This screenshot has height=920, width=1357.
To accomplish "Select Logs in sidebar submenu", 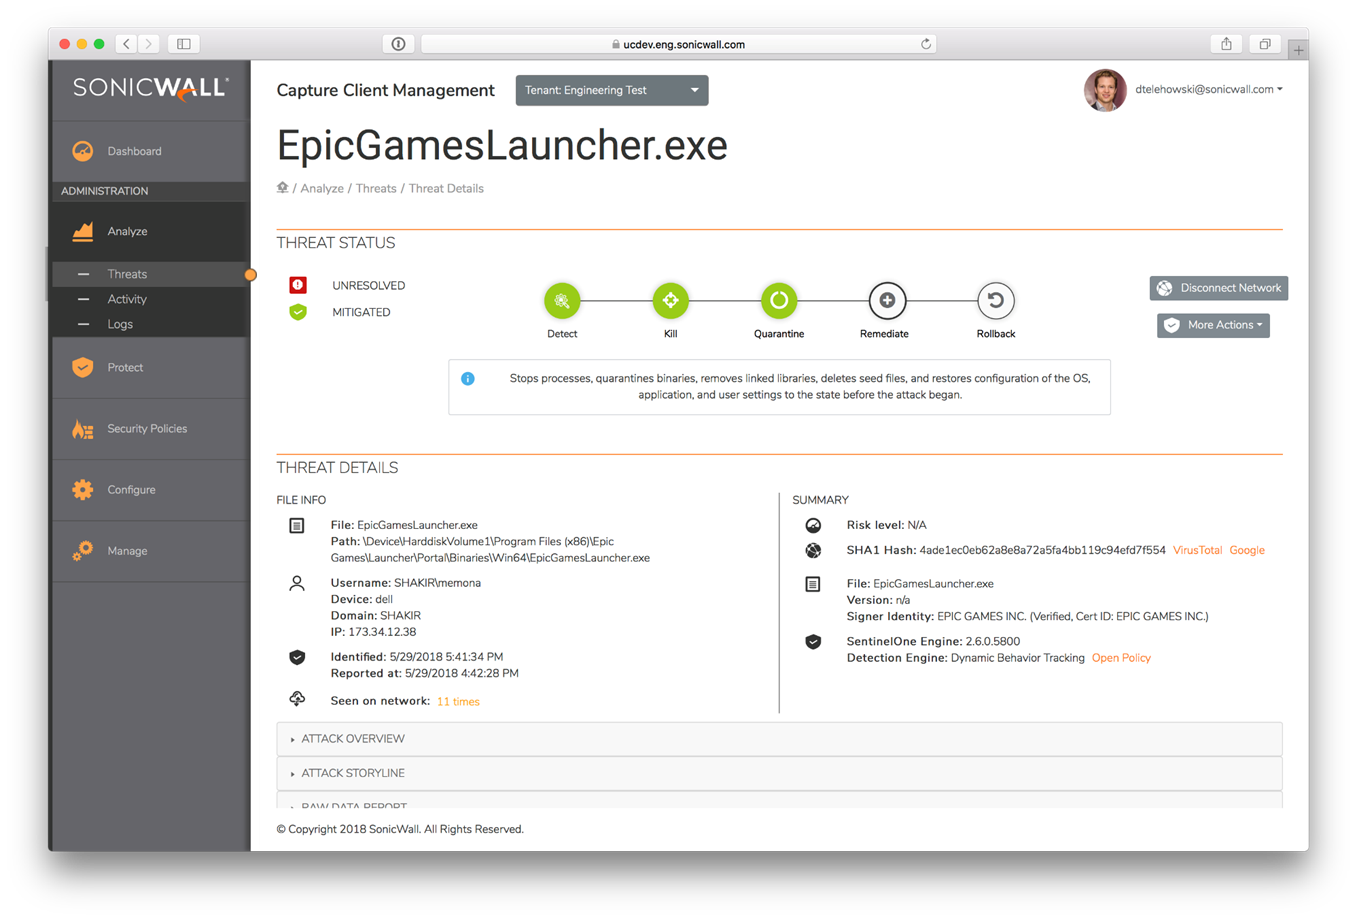I will tap(120, 324).
